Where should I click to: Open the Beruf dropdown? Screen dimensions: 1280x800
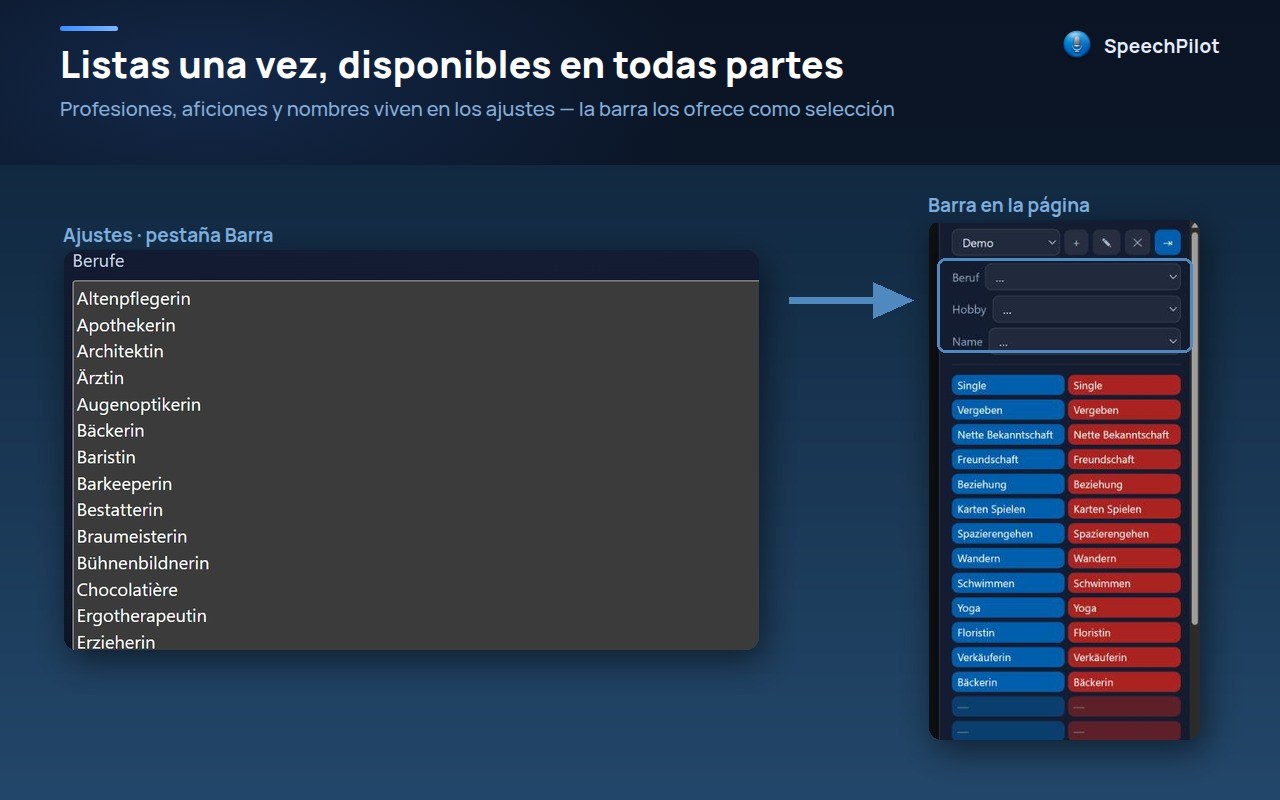1083,278
